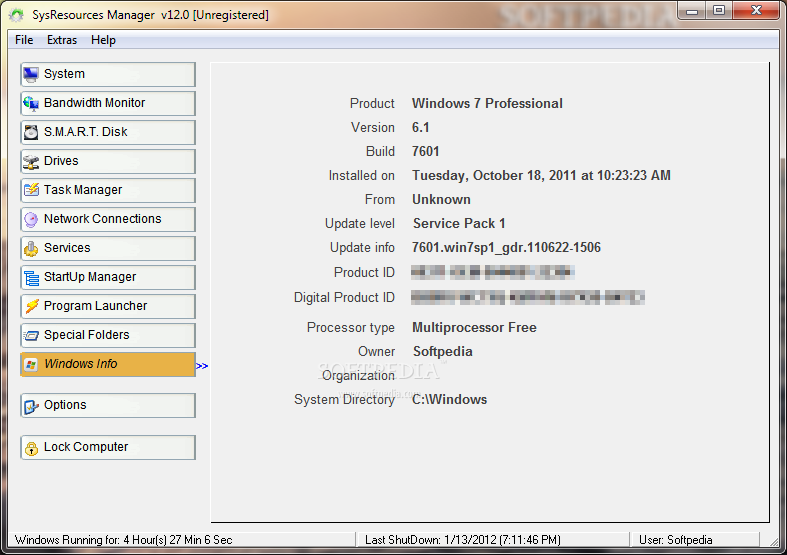View Network Connections label

[102, 219]
